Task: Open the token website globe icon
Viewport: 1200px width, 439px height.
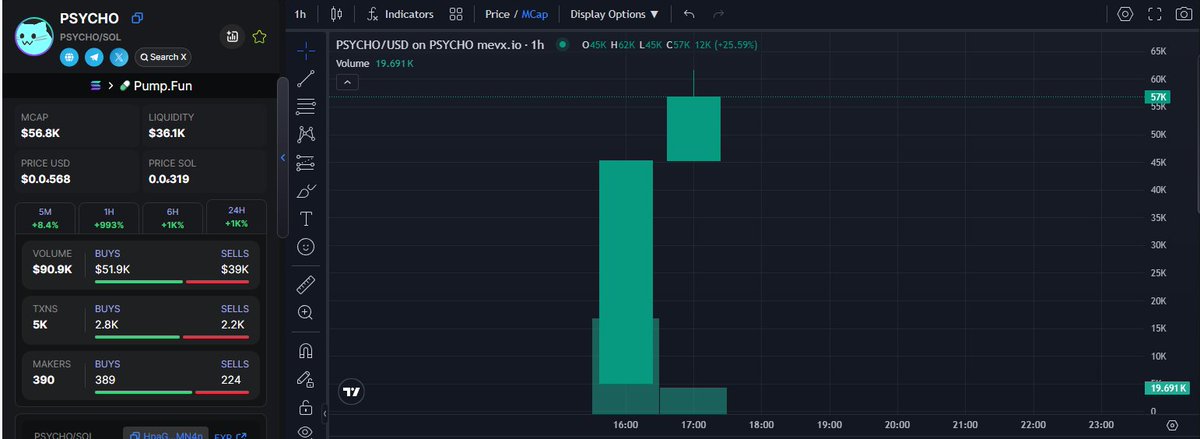Action: (x=70, y=57)
